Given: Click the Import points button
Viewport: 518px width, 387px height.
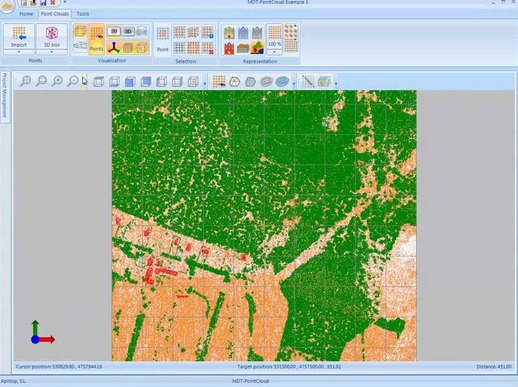Looking at the screenshot, I should (x=19, y=36).
